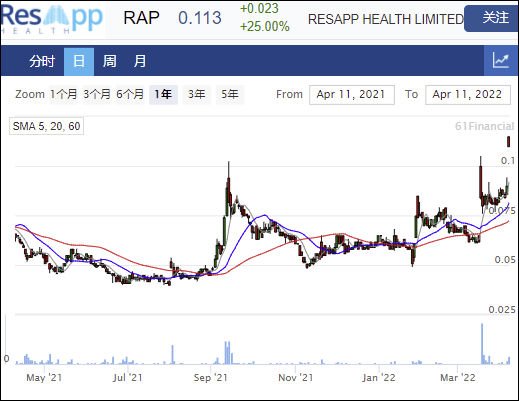Click the From date field

tap(352, 95)
